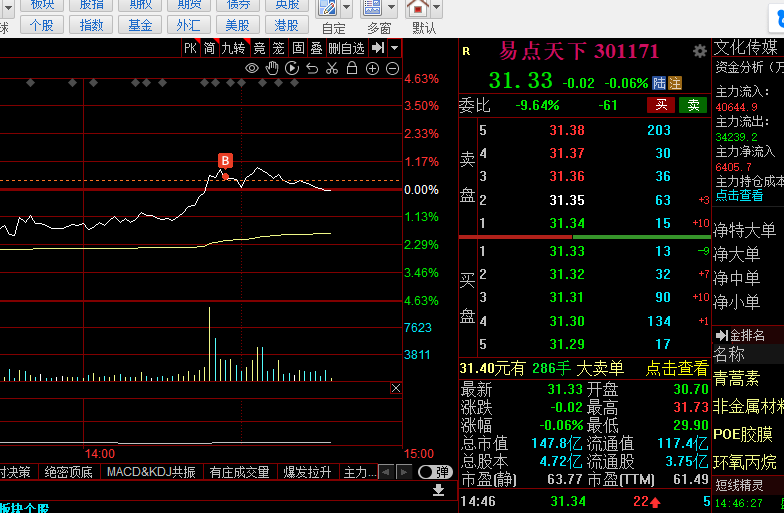Select the 外汇 category button
This screenshot has width=784, height=513.
(188, 25)
